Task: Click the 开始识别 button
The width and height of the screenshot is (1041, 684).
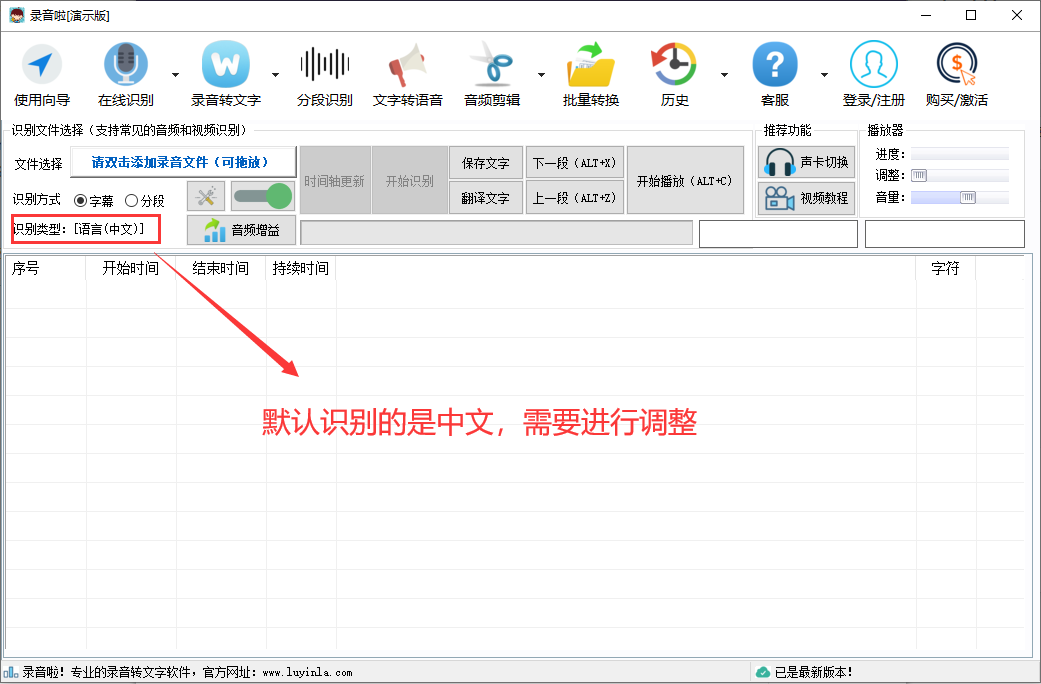Action: tap(410, 180)
